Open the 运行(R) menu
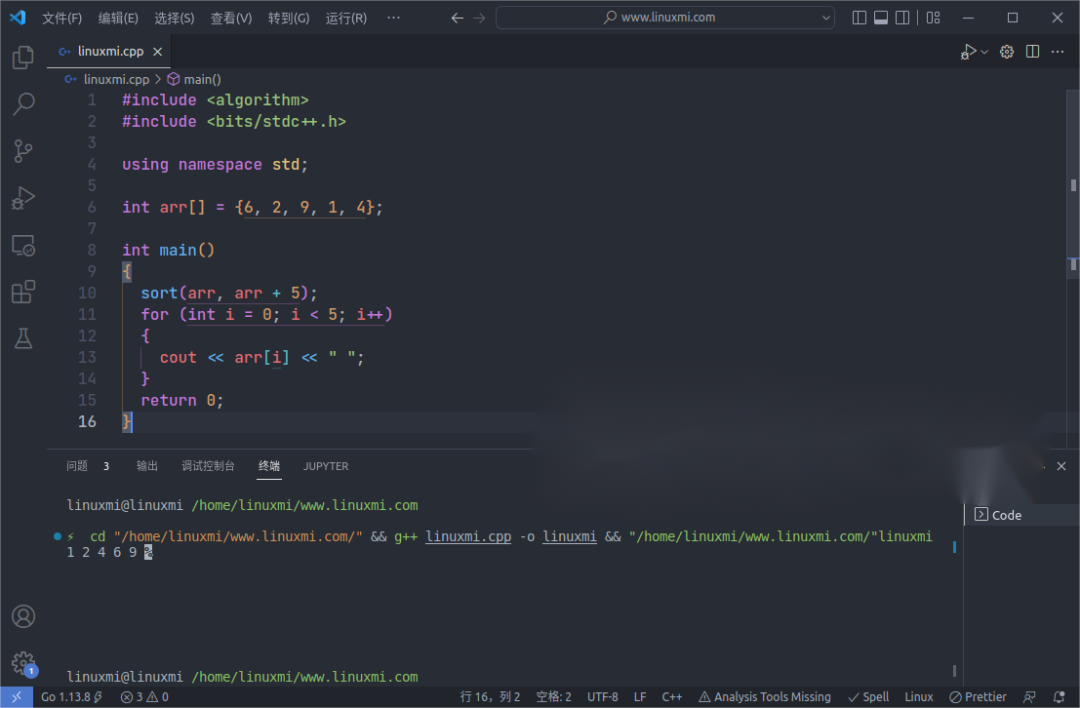 (346, 18)
